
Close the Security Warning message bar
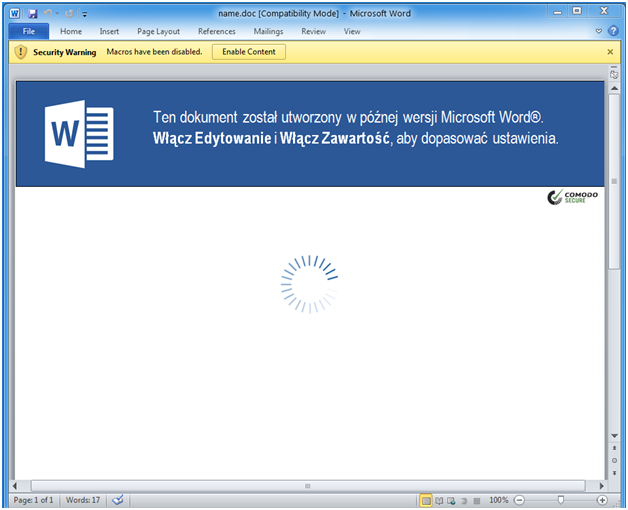click(x=611, y=51)
